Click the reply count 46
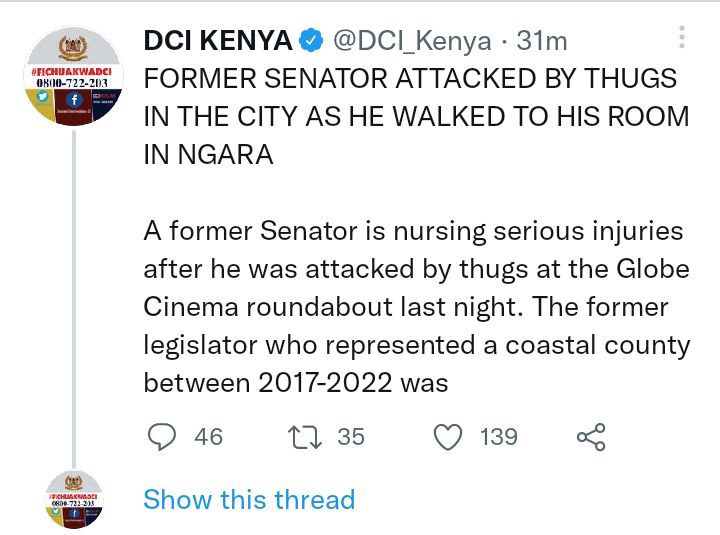 (208, 437)
